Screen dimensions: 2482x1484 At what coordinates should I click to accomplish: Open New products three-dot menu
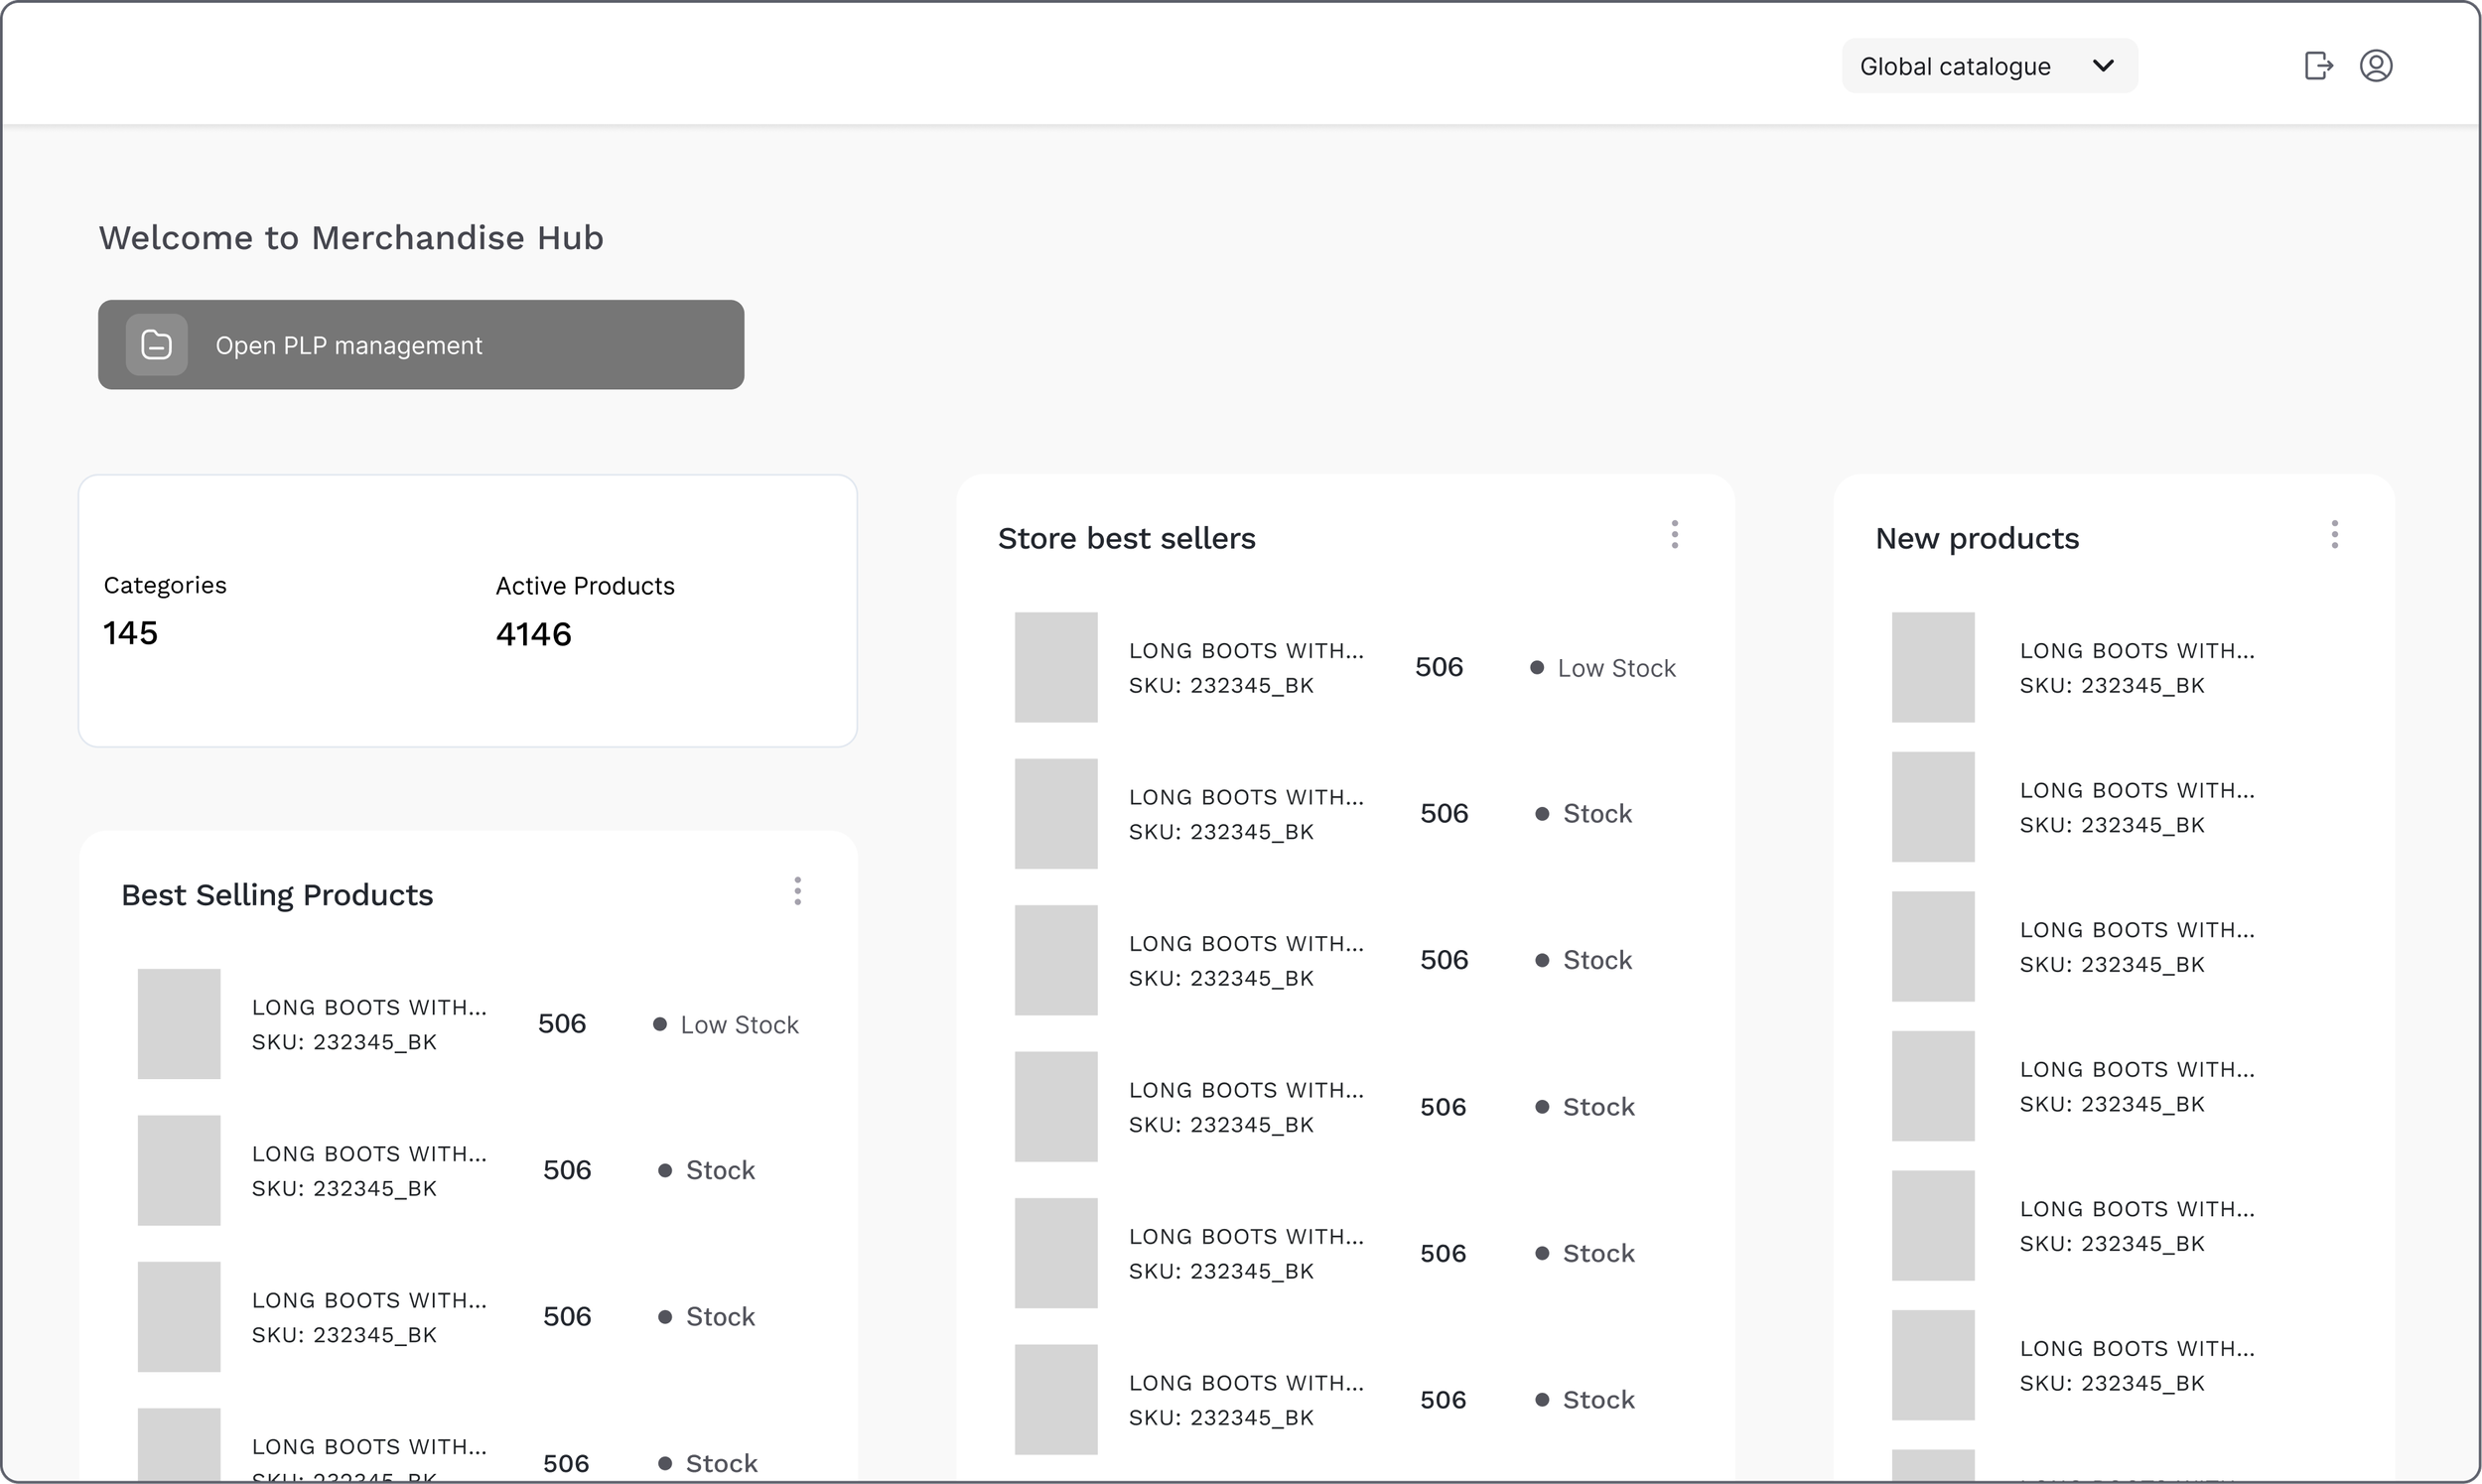coord(2334,535)
